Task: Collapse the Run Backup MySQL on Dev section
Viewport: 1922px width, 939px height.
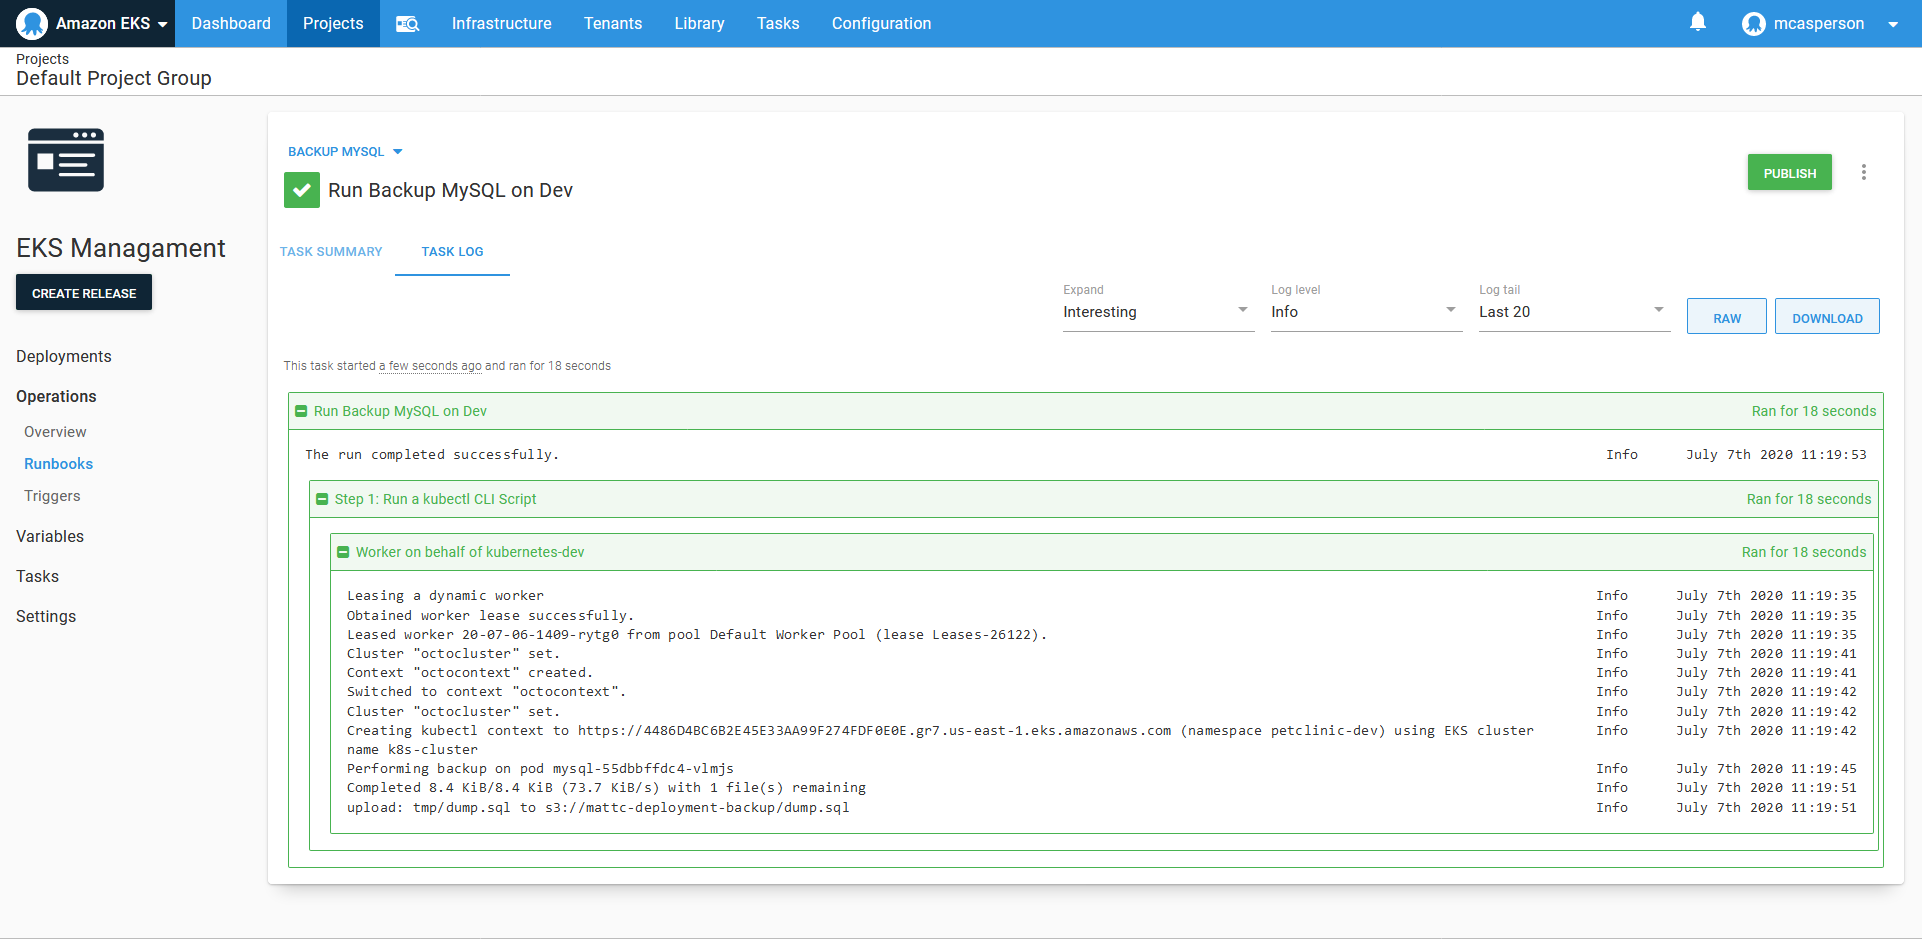Action: 302,410
